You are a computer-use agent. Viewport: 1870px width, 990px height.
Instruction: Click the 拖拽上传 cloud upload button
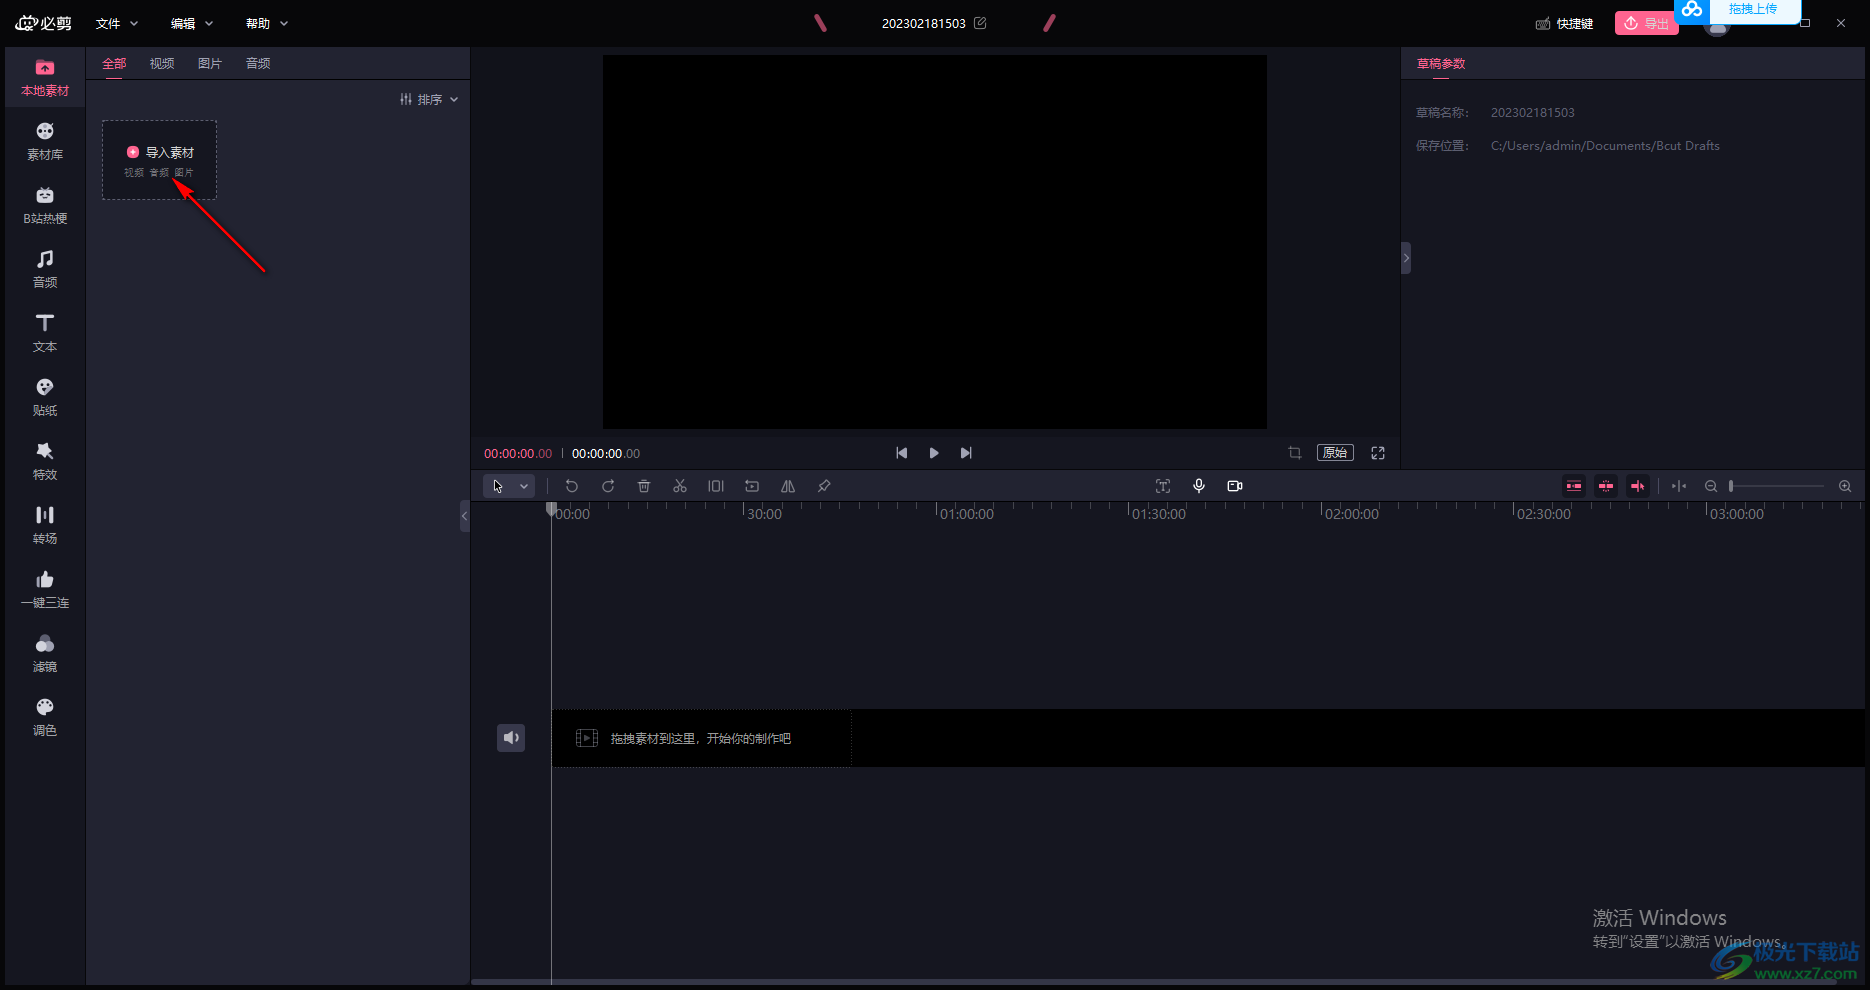[1738, 9]
